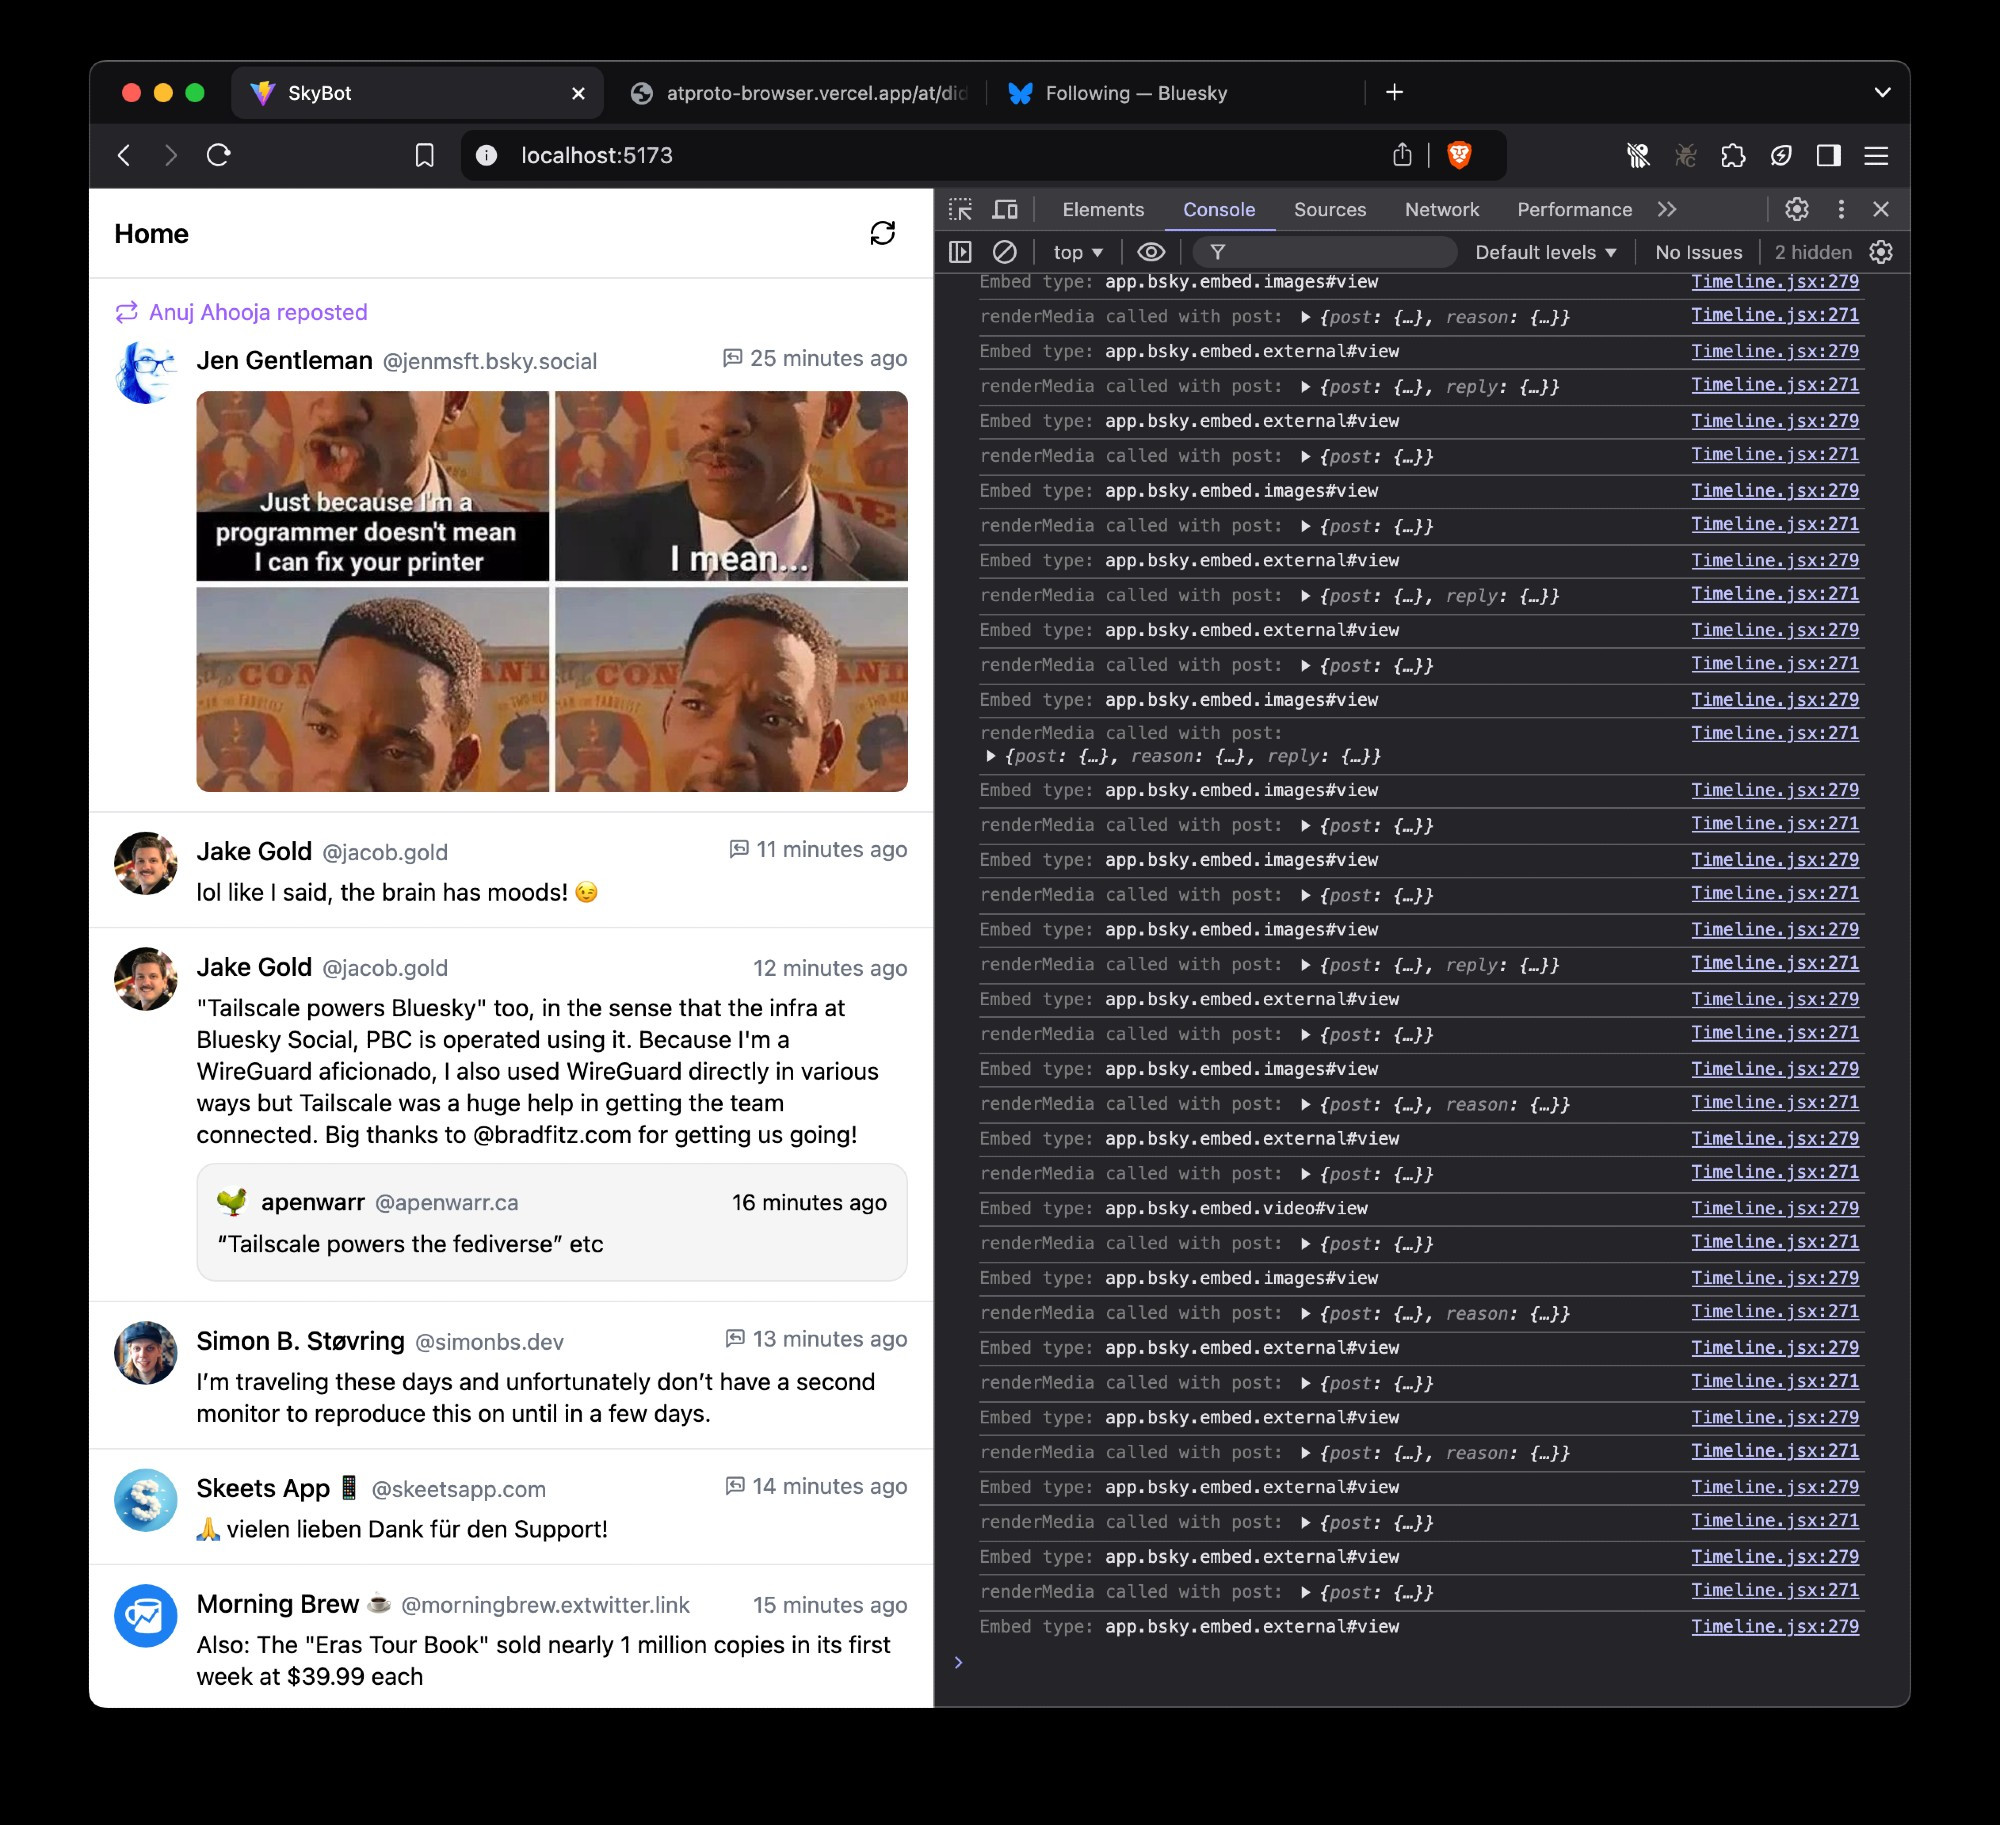Image resolution: width=2000 pixels, height=1825 pixels.
Task: Click reply icon on Simon B. Støvring's post
Action: [x=735, y=1338]
